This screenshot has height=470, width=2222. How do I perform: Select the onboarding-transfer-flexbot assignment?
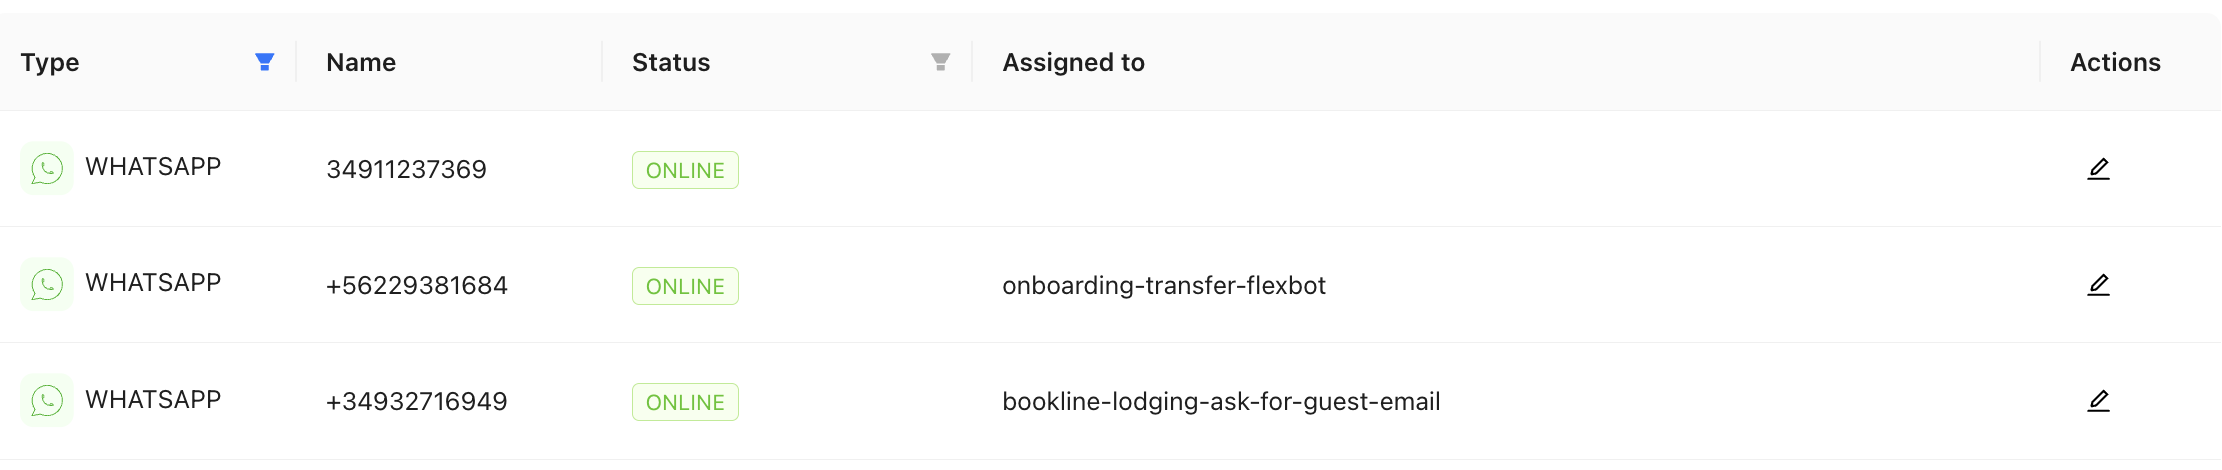click(x=1163, y=286)
